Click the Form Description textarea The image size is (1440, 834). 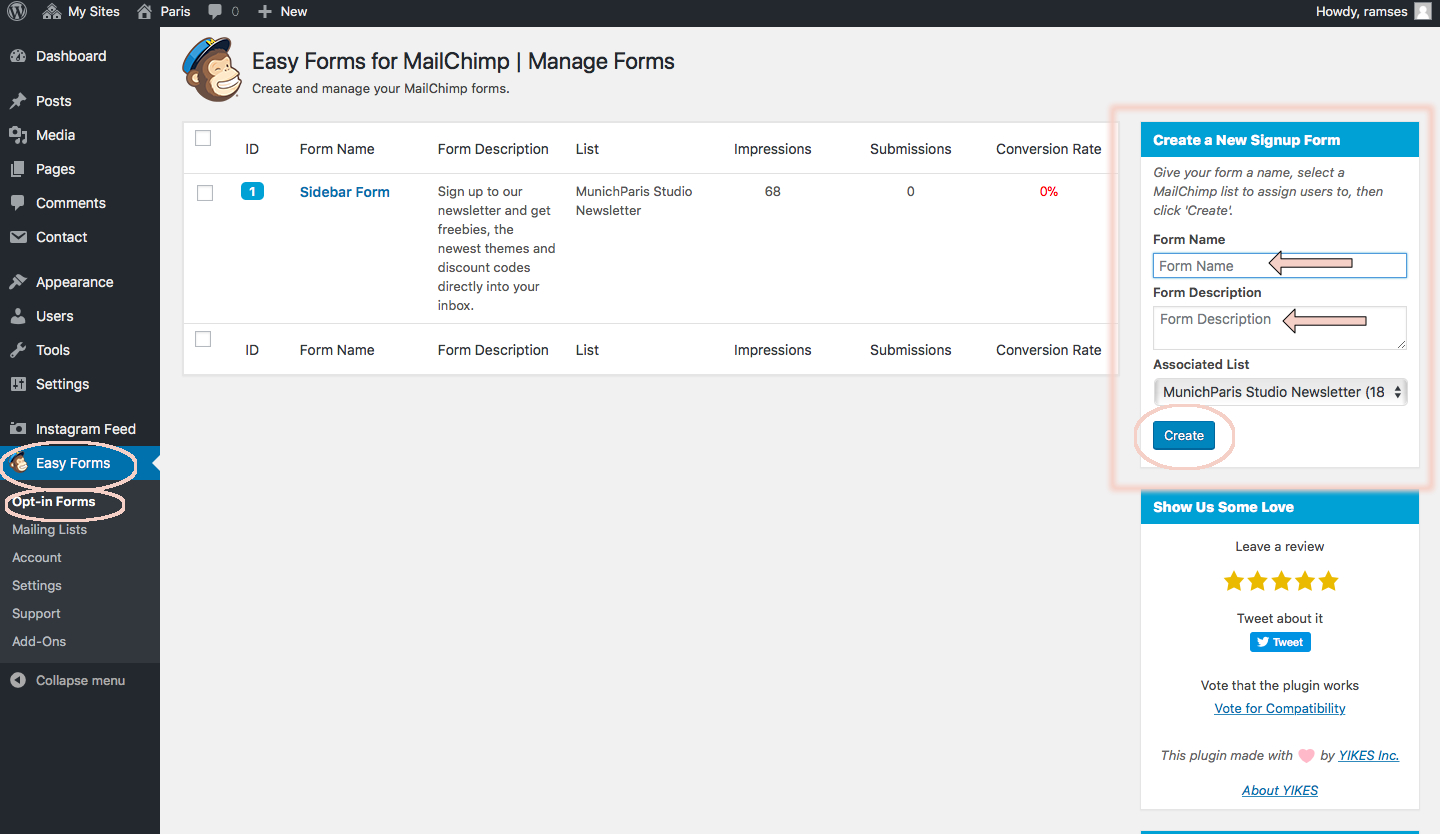[1280, 328]
